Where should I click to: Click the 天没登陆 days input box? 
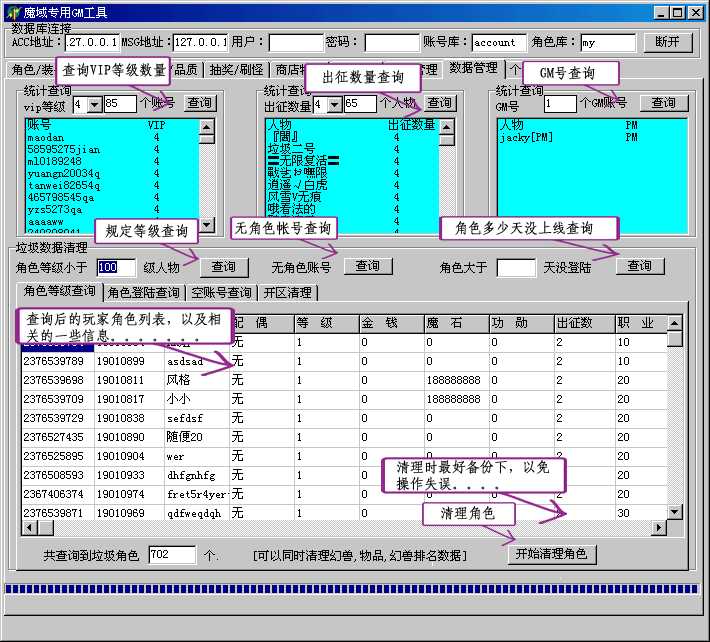[x=516, y=267]
